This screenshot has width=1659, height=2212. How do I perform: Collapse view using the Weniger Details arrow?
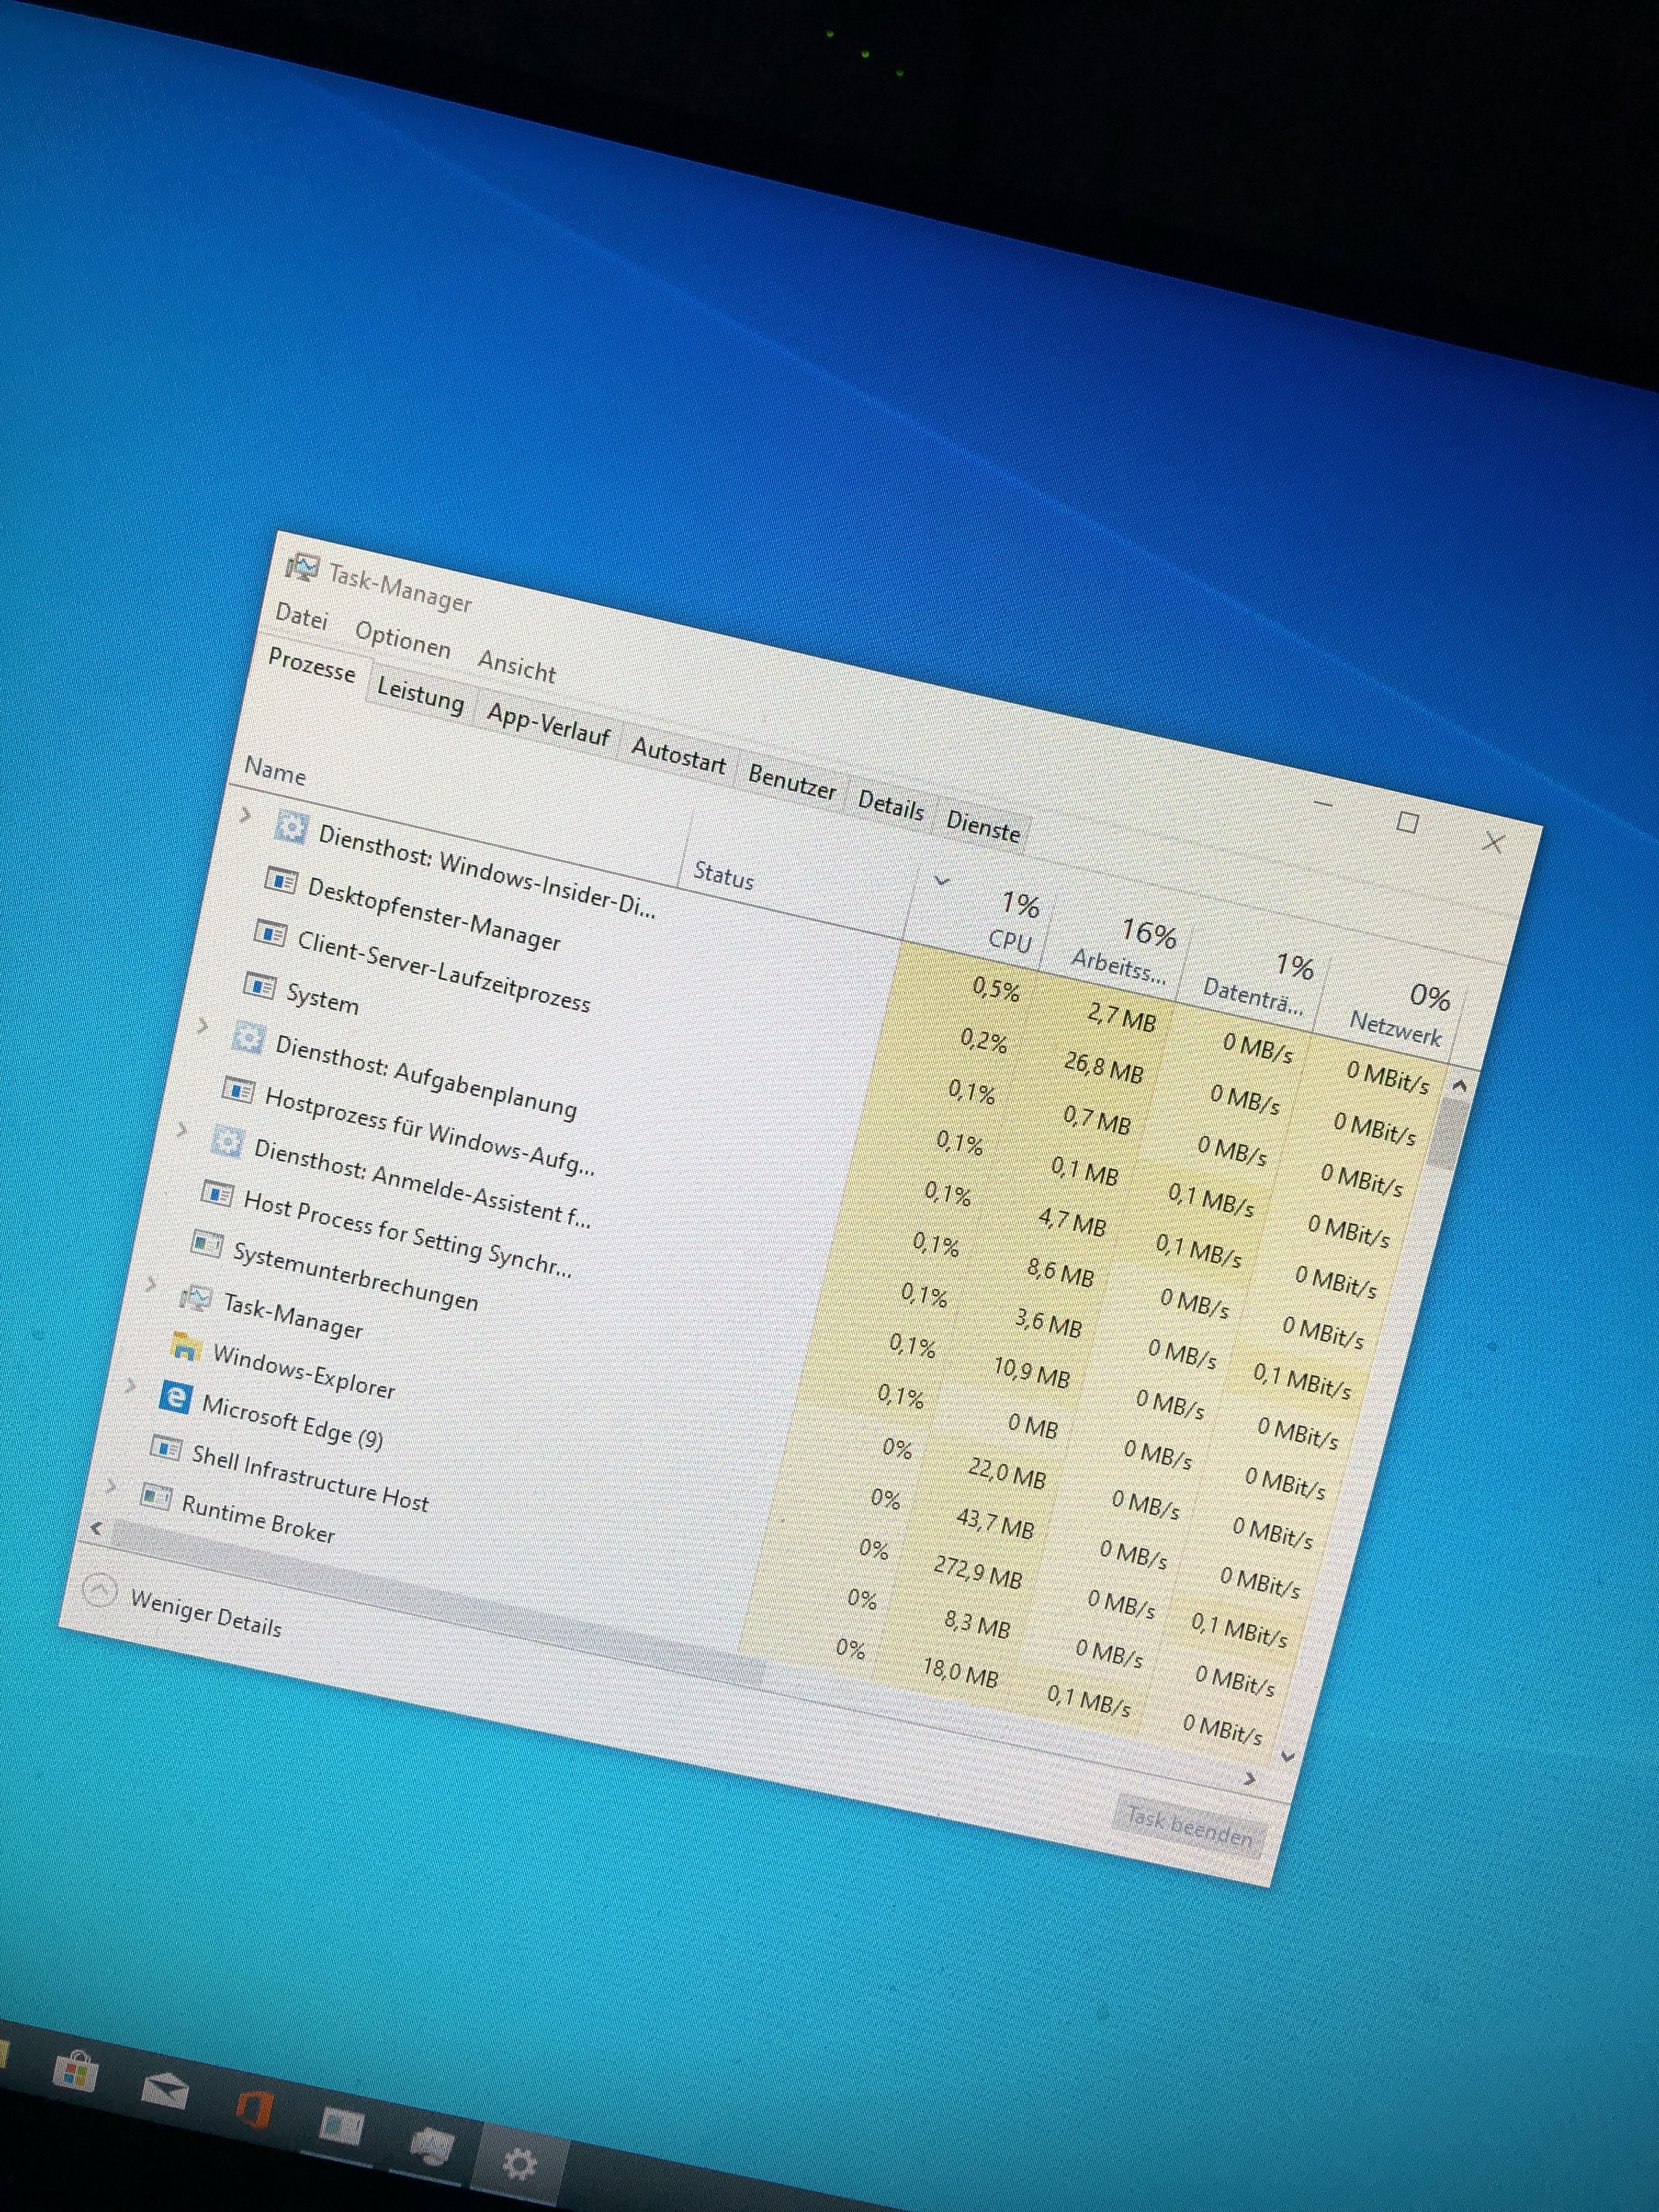click(99, 1590)
